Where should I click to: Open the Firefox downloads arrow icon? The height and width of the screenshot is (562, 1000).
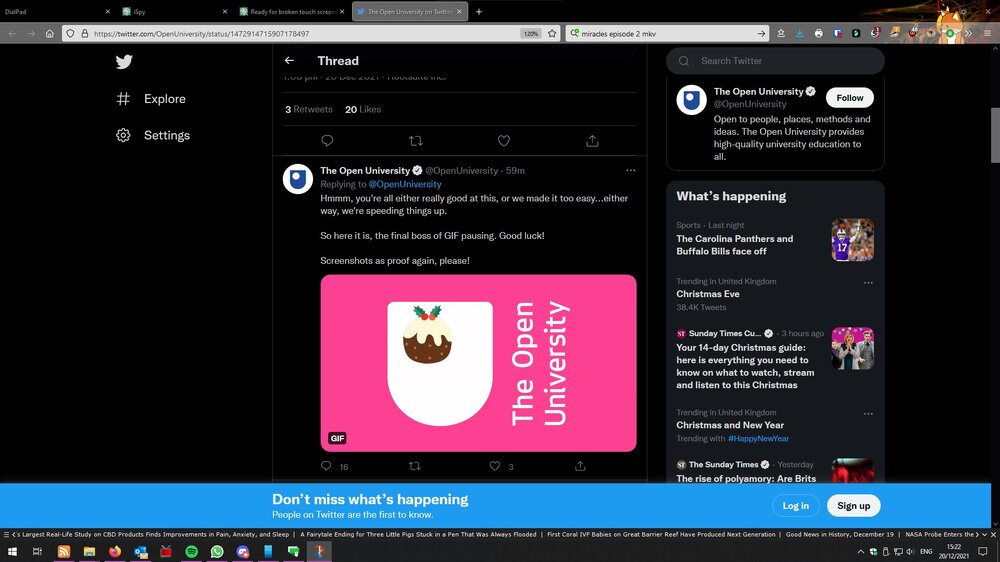click(800, 33)
